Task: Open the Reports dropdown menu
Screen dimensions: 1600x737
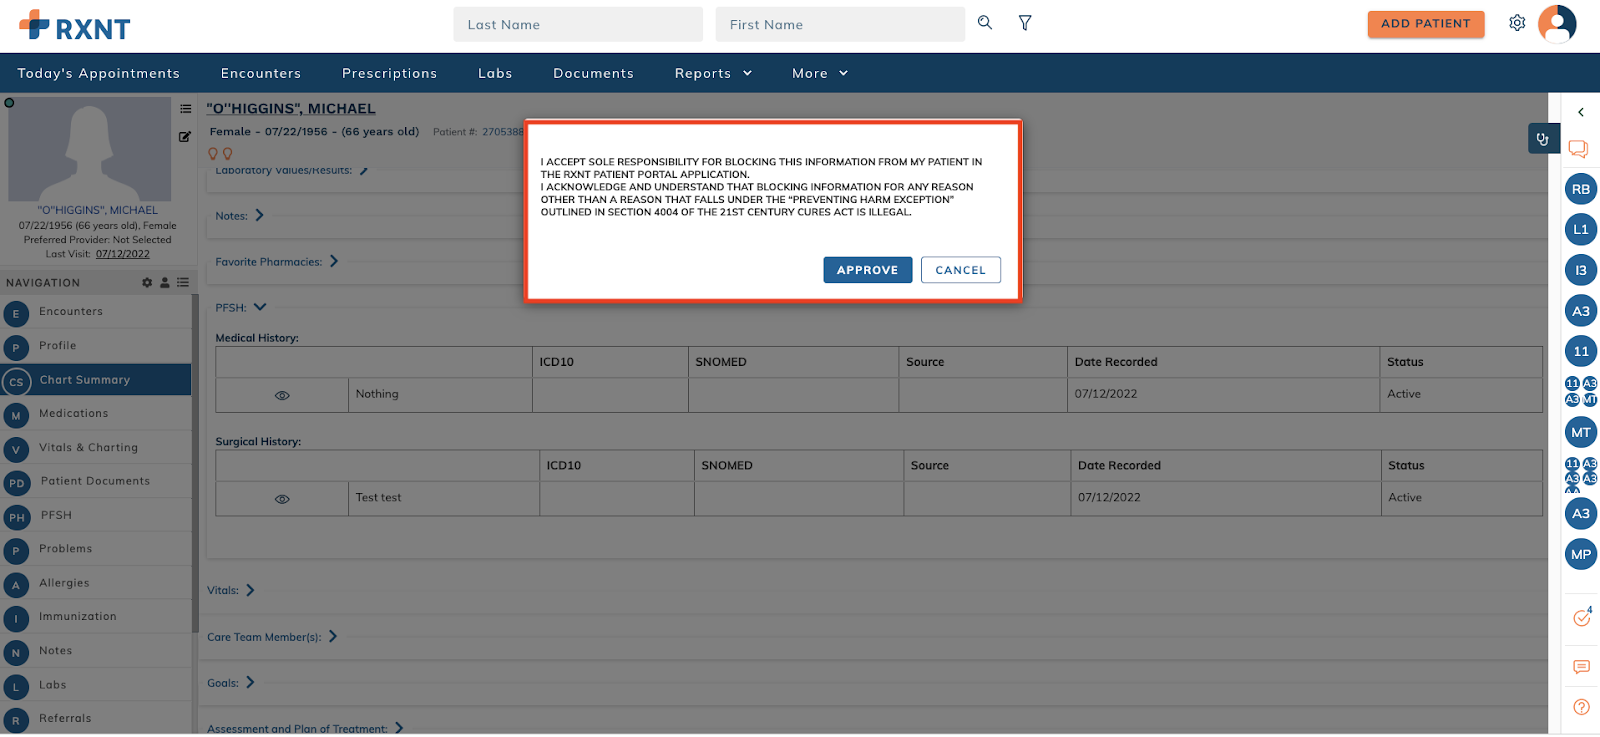Action: point(713,73)
